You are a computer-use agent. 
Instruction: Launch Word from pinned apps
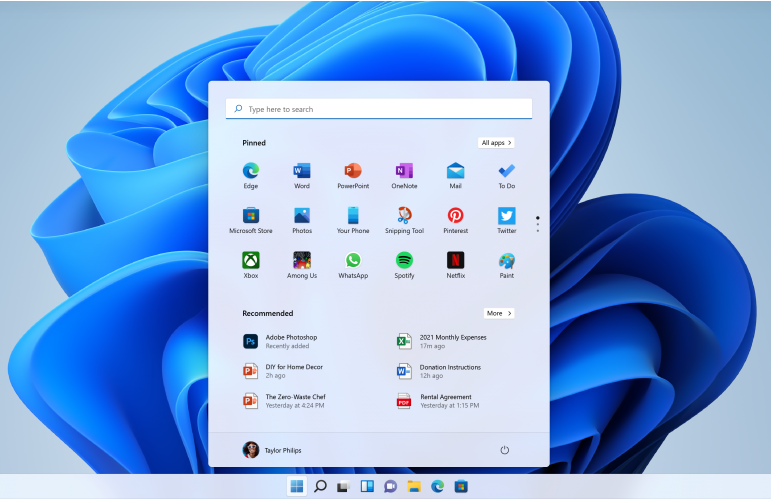[302, 176]
